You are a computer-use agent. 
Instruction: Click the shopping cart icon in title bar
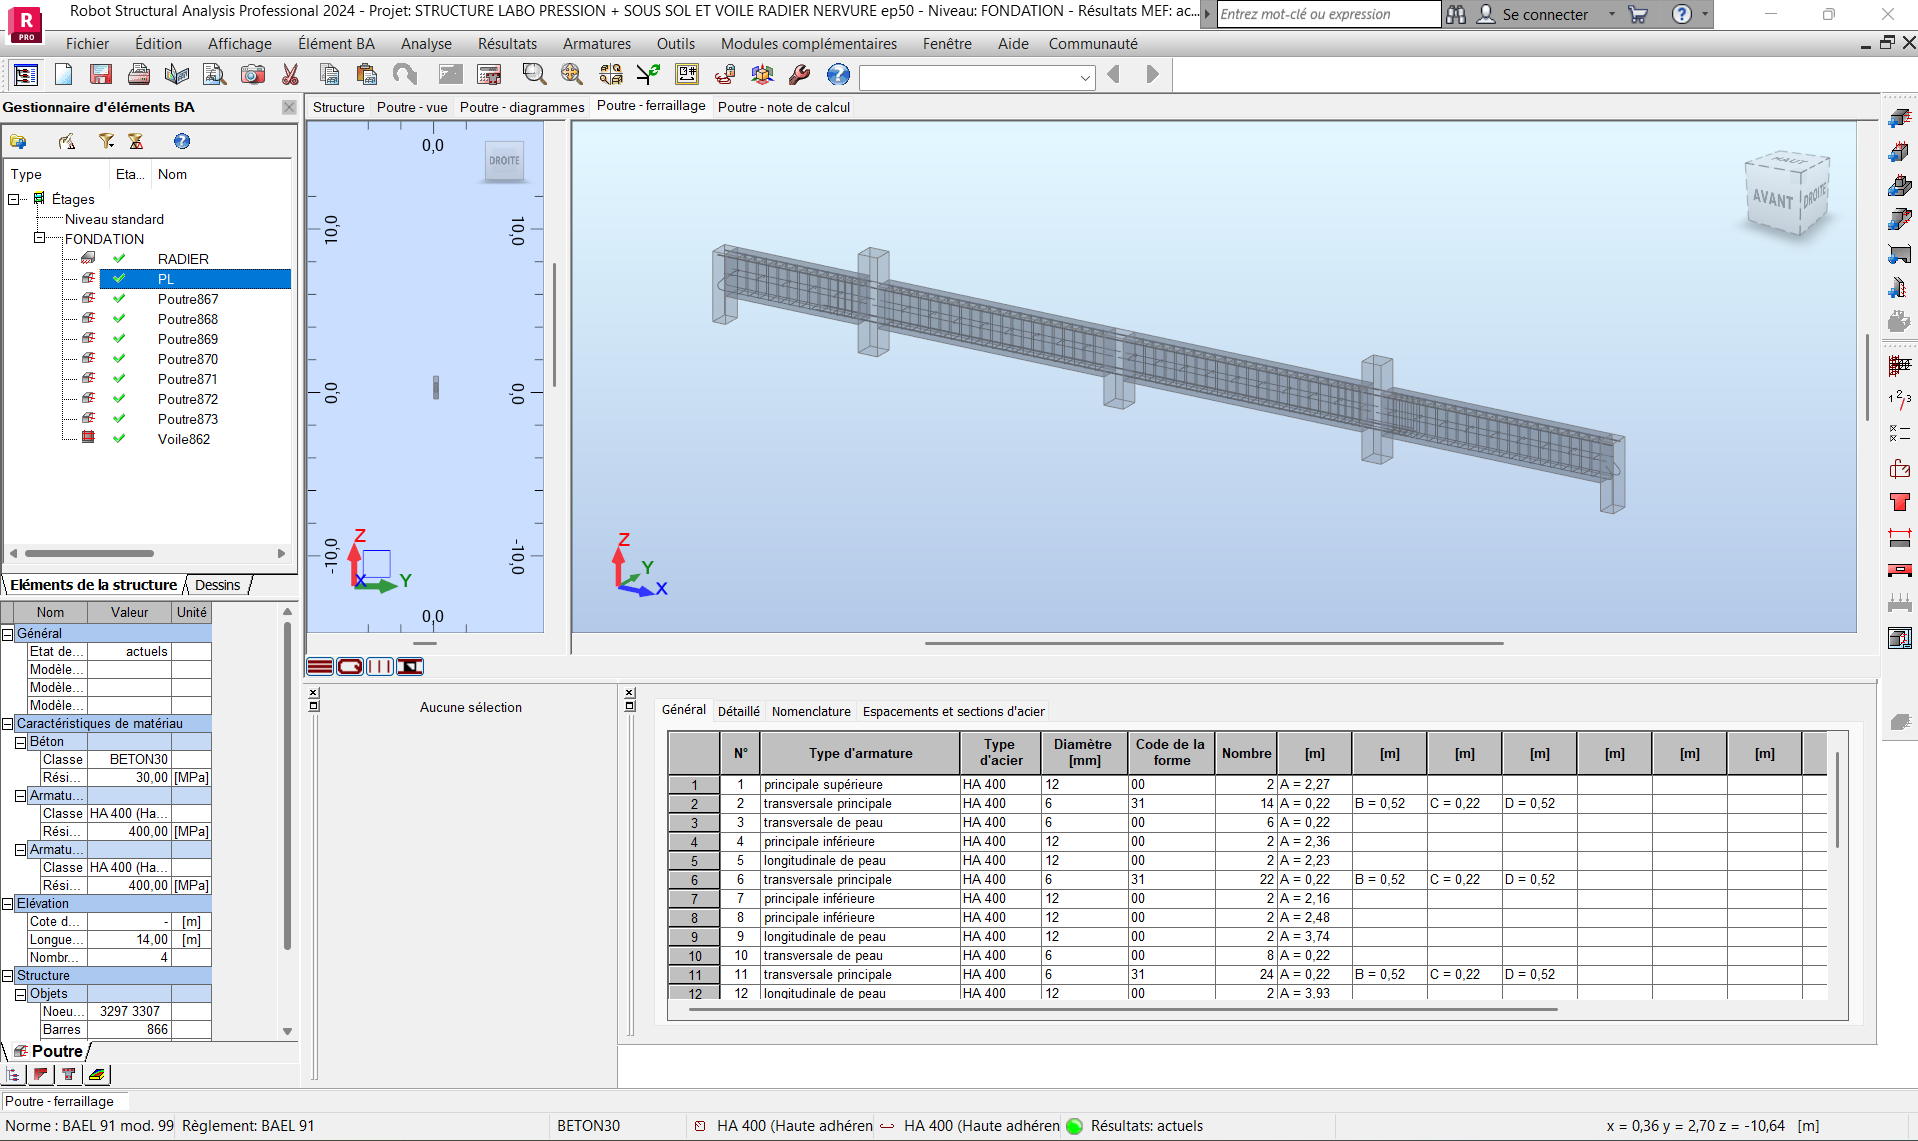(x=1638, y=14)
